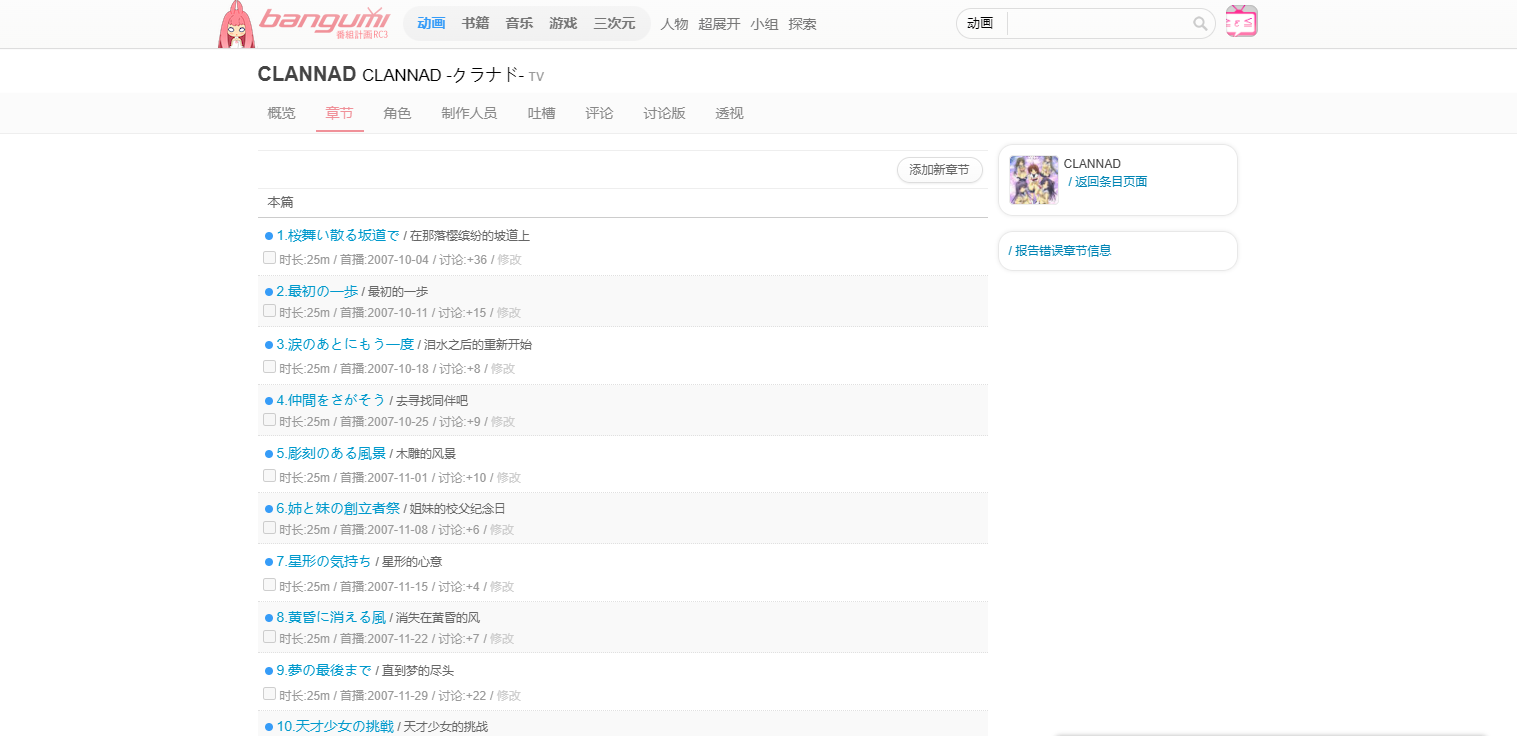Image resolution: width=1517 pixels, height=736 pixels.
Task: Open 三次元 in the top navigation
Action: coord(614,24)
